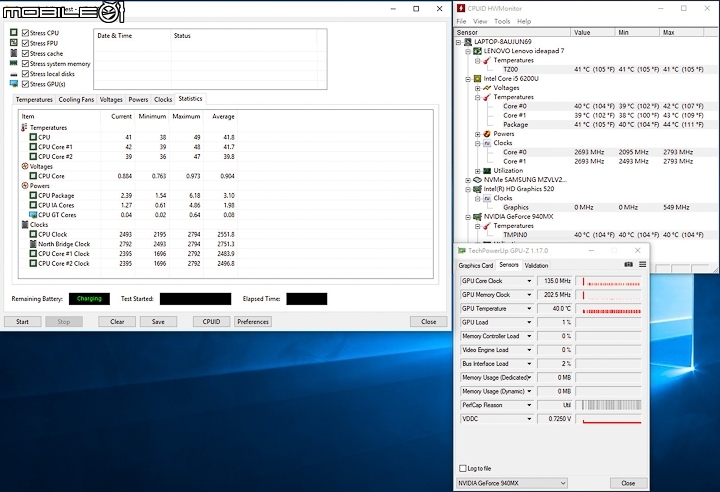Switch to the Temperatures tab
Viewport: 720px width, 492px height.
[x=34, y=99]
